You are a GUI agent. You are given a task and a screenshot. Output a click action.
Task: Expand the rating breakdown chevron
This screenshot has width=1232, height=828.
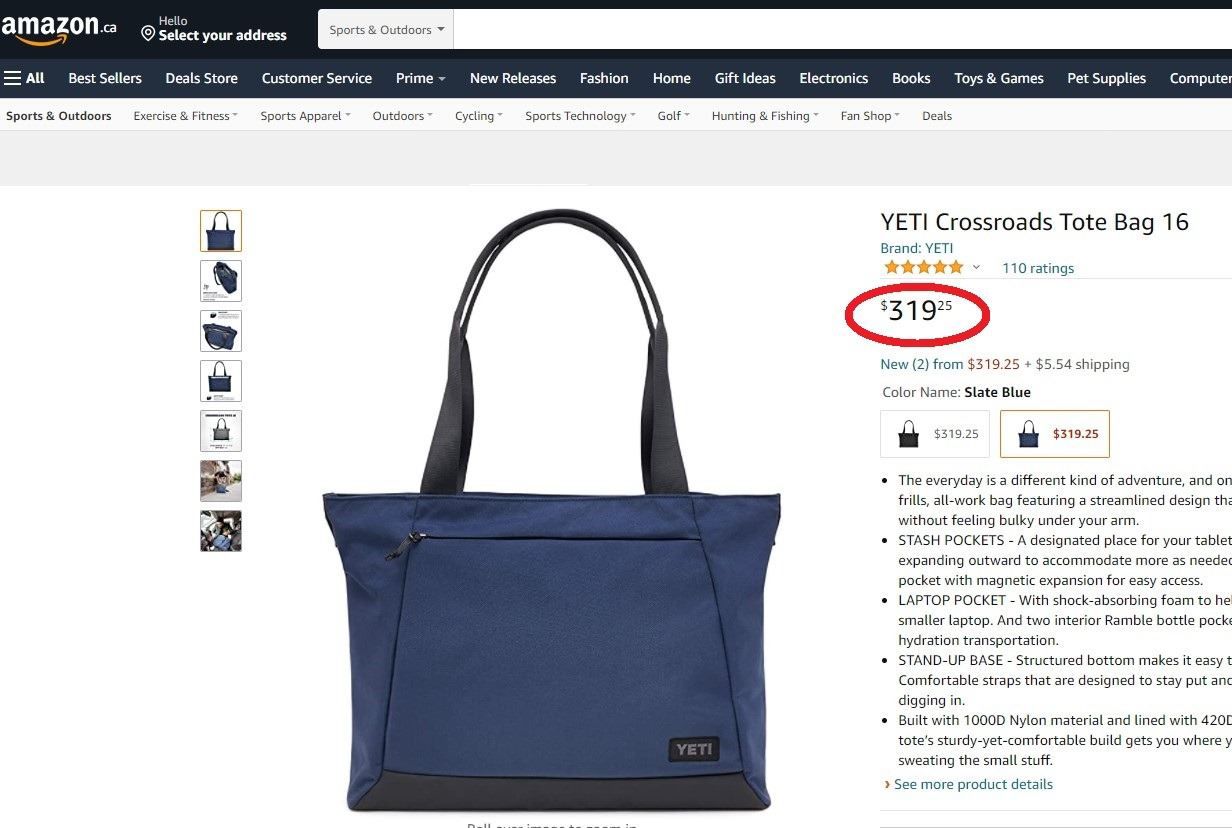click(x=976, y=268)
